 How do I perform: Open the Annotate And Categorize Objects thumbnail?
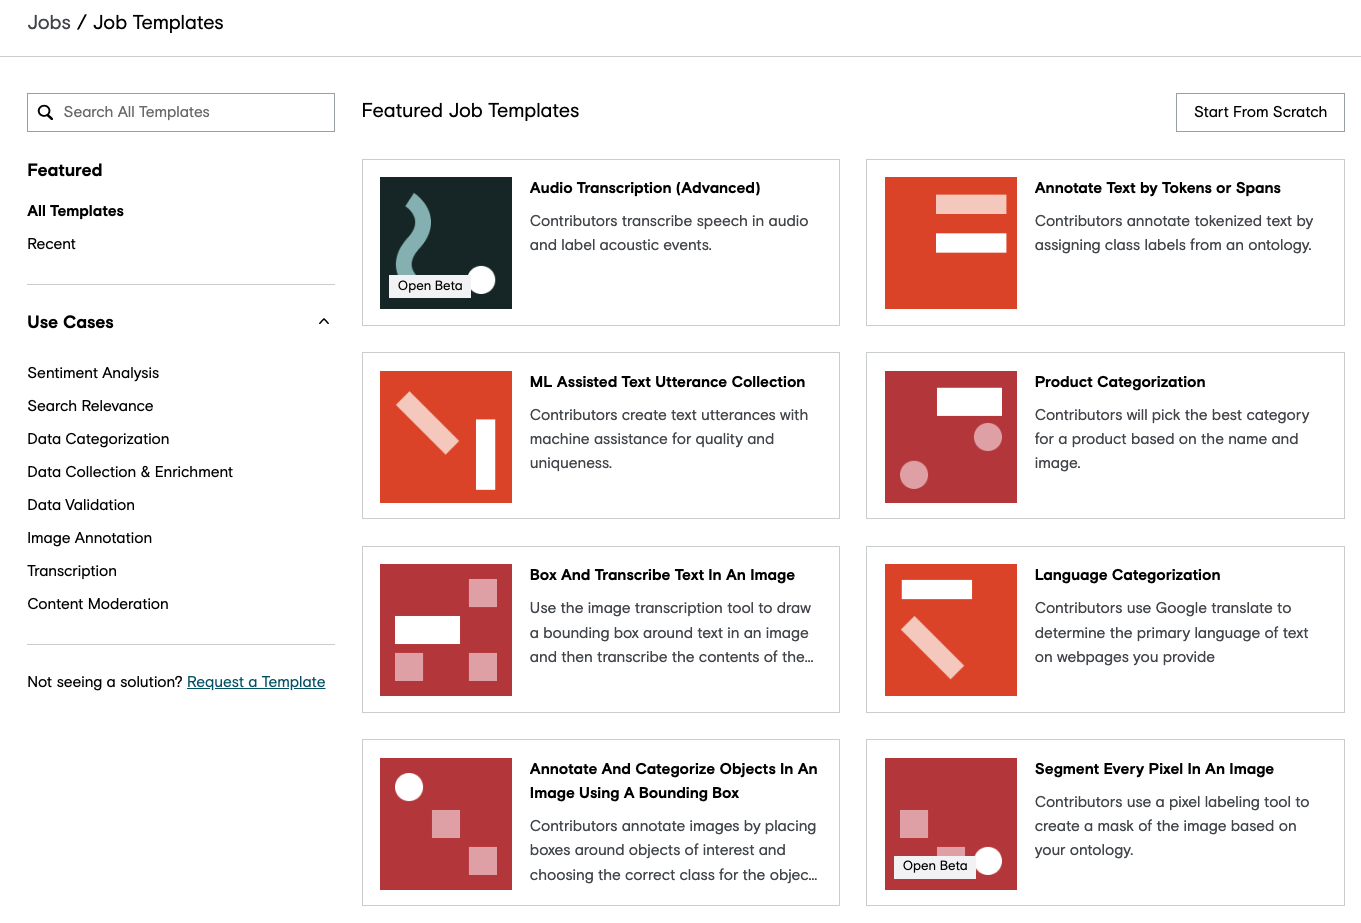pyautogui.click(x=446, y=824)
